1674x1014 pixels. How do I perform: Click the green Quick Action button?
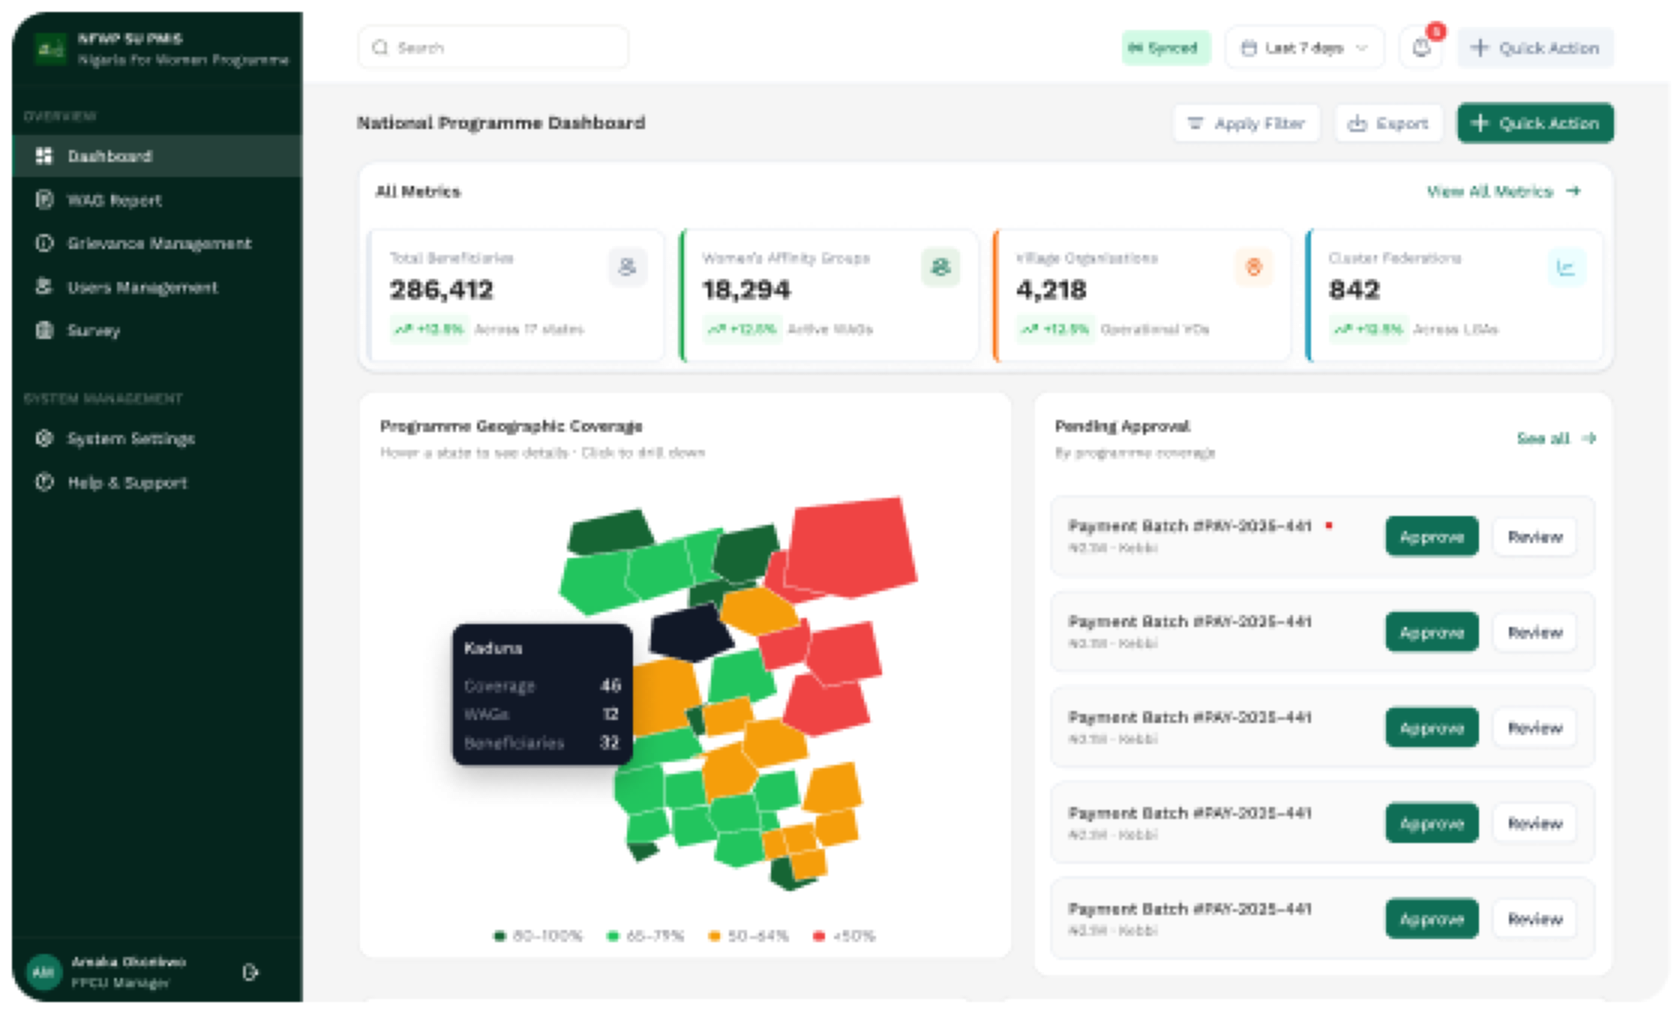click(x=1535, y=123)
